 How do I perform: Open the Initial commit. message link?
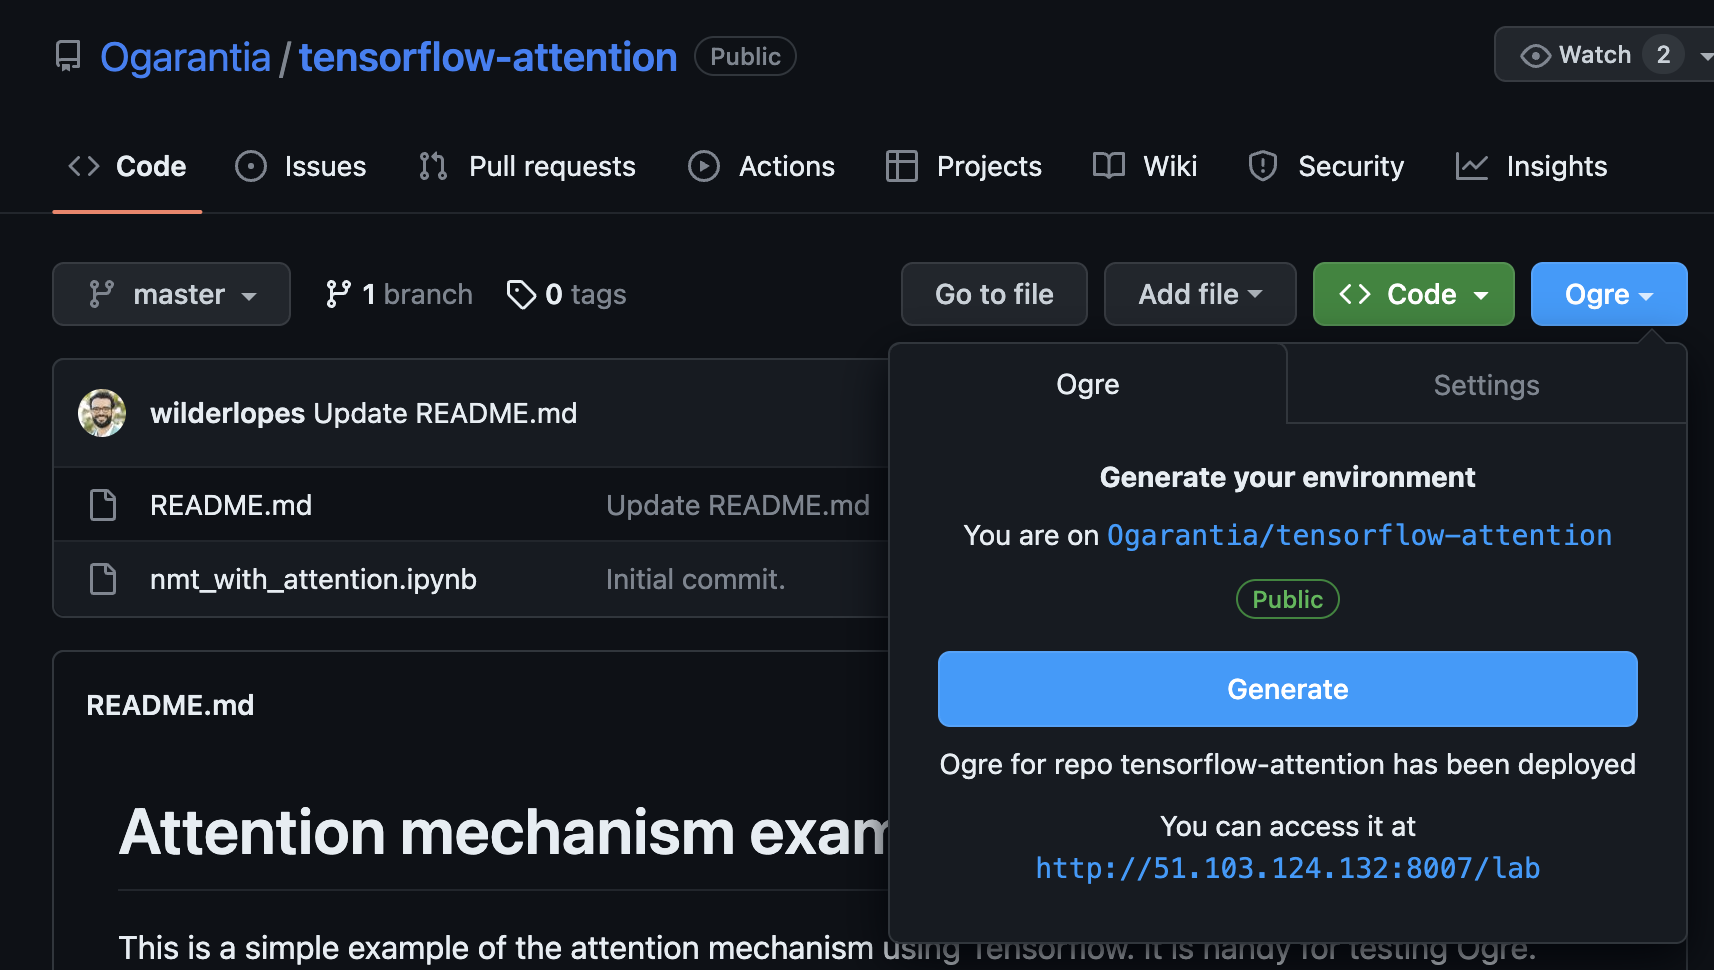pos(695,579)
